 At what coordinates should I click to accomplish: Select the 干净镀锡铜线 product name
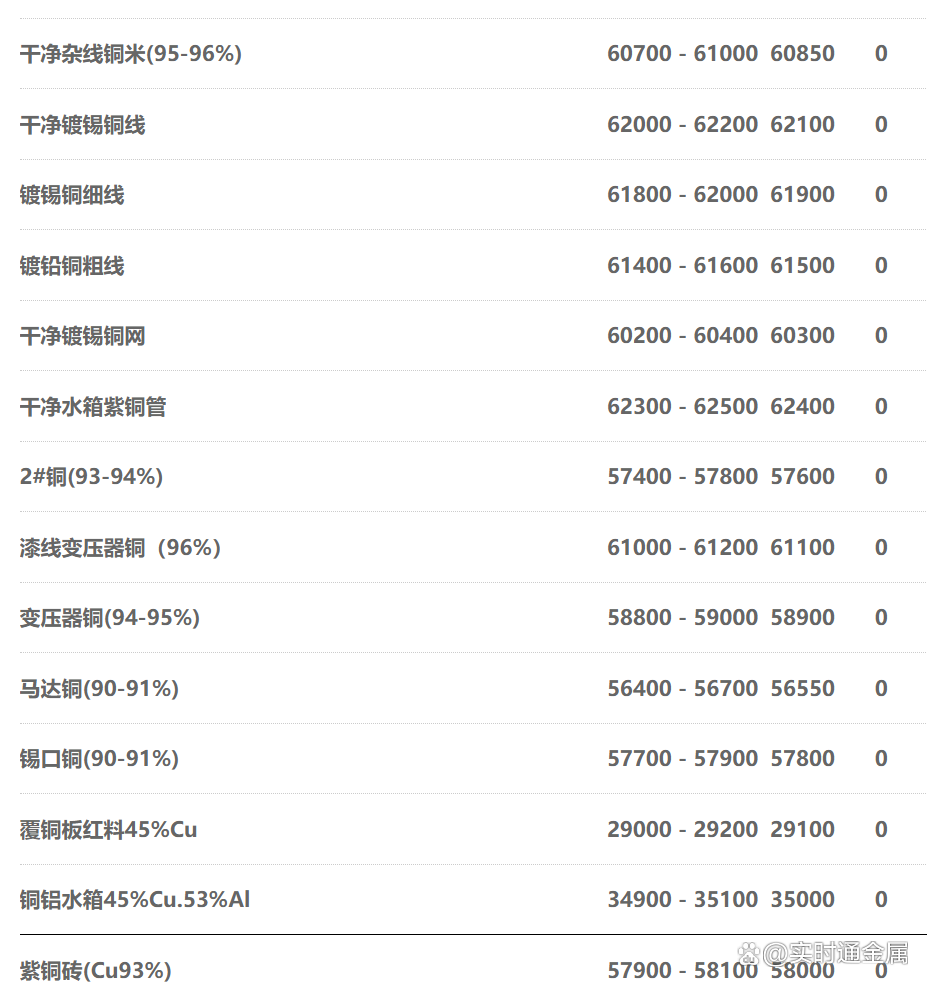(x=82, y=125)
